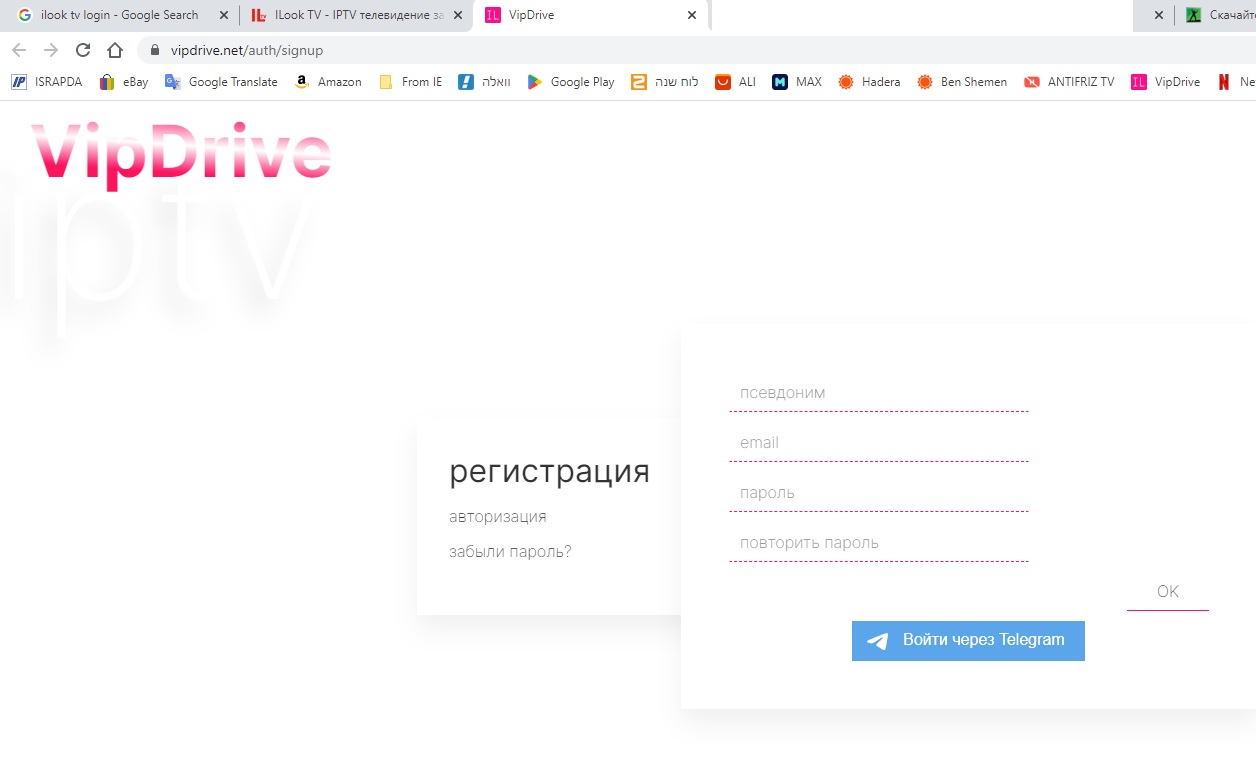Close the VipDrive tab

click(691, 15)
